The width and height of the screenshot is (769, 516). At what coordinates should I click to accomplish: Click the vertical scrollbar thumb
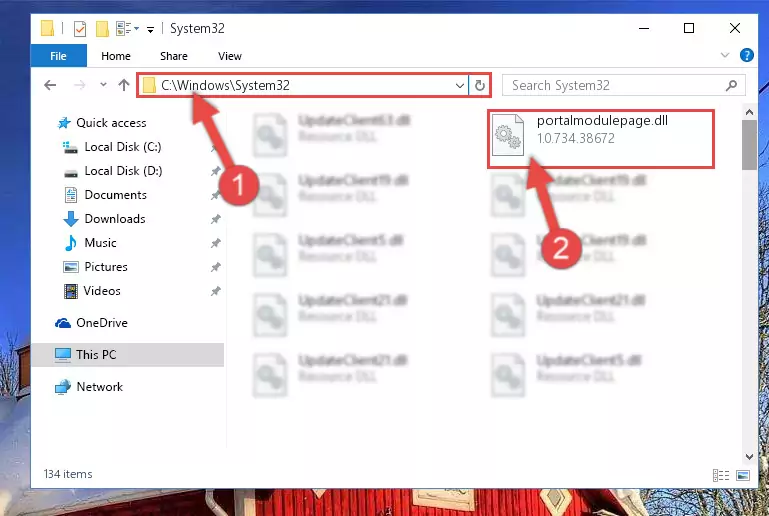pyautogui.click(x=749, y=145)
